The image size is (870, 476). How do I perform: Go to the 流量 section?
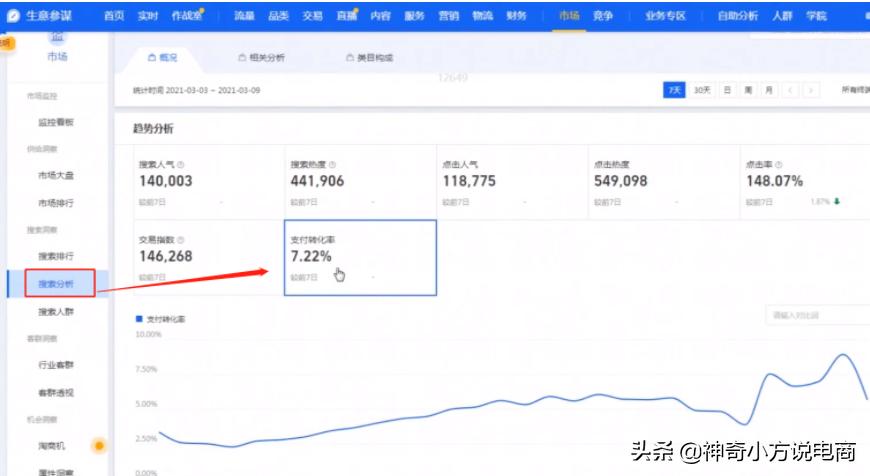click(x=244, y=16)
